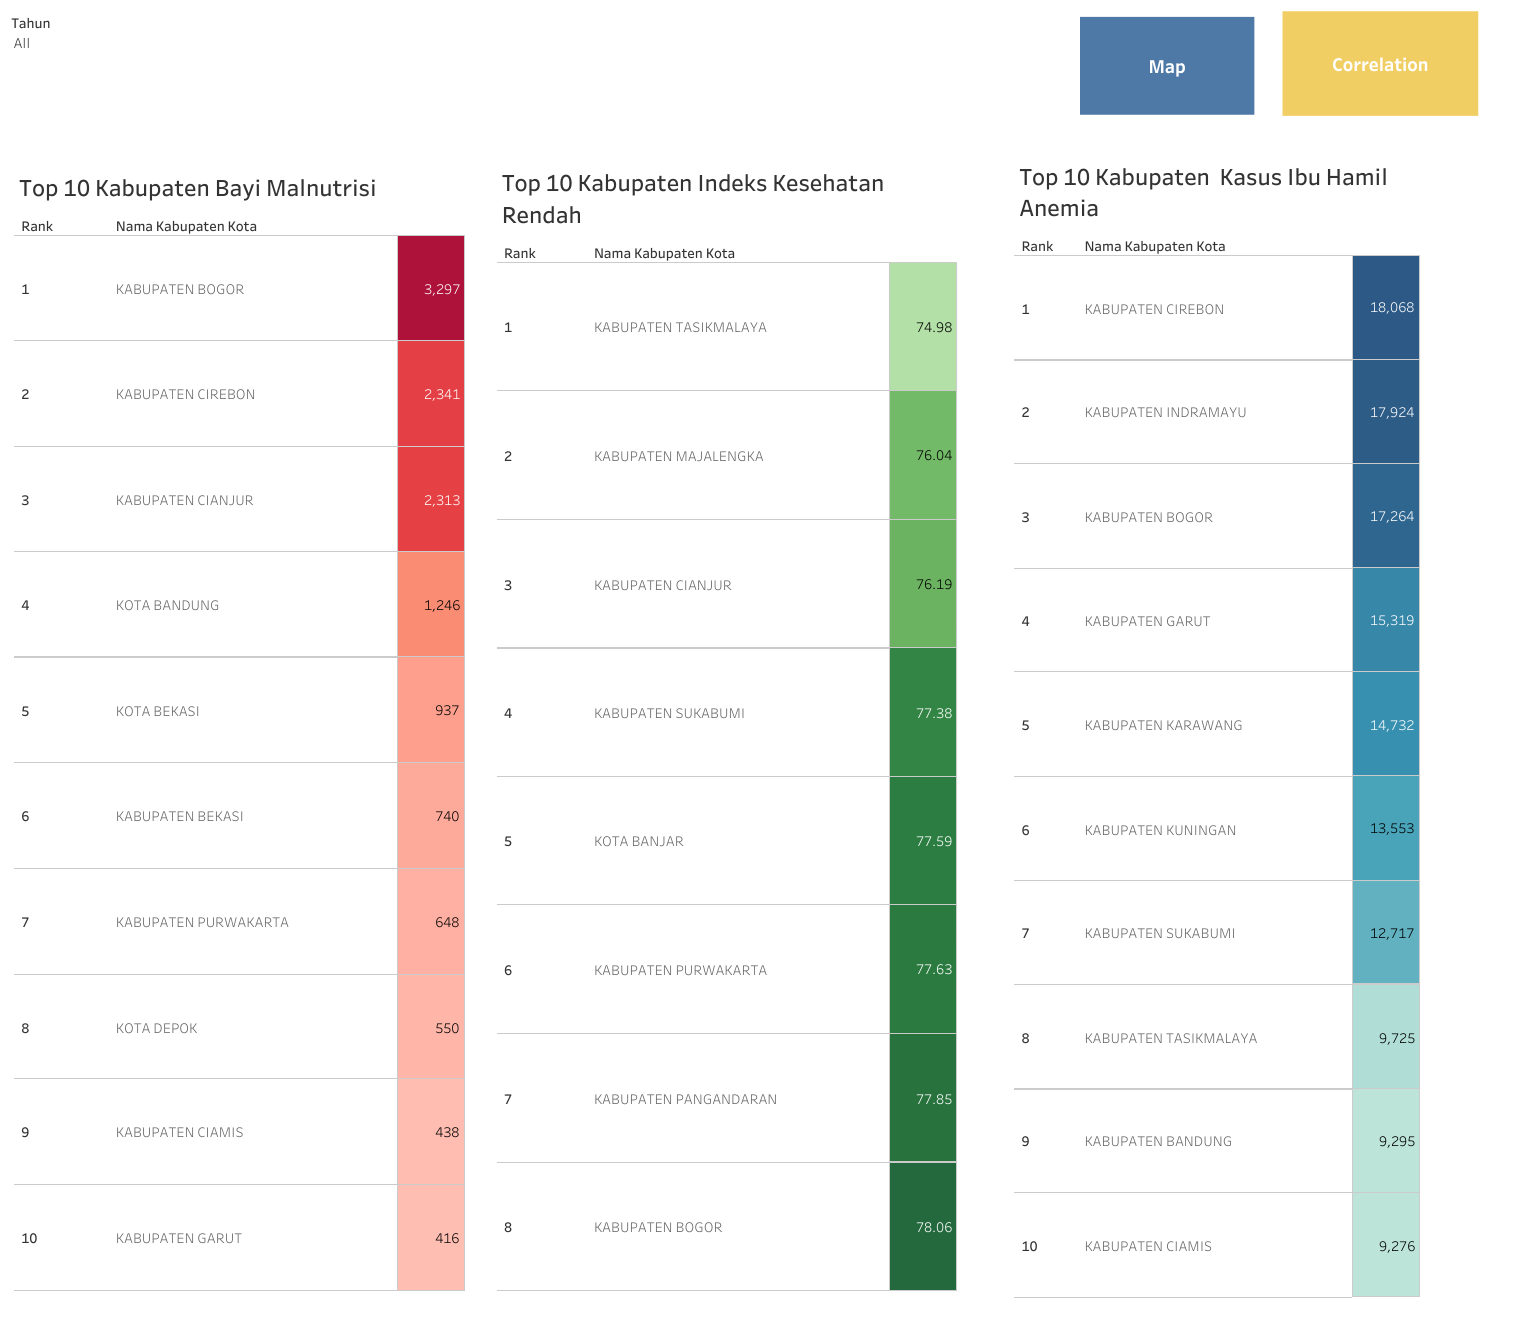Click the Nama Kabupaten Kota header in malnutrition table
This screenshot has width=1536, height=1318.
pyautogui.click(x=186, y=226)
